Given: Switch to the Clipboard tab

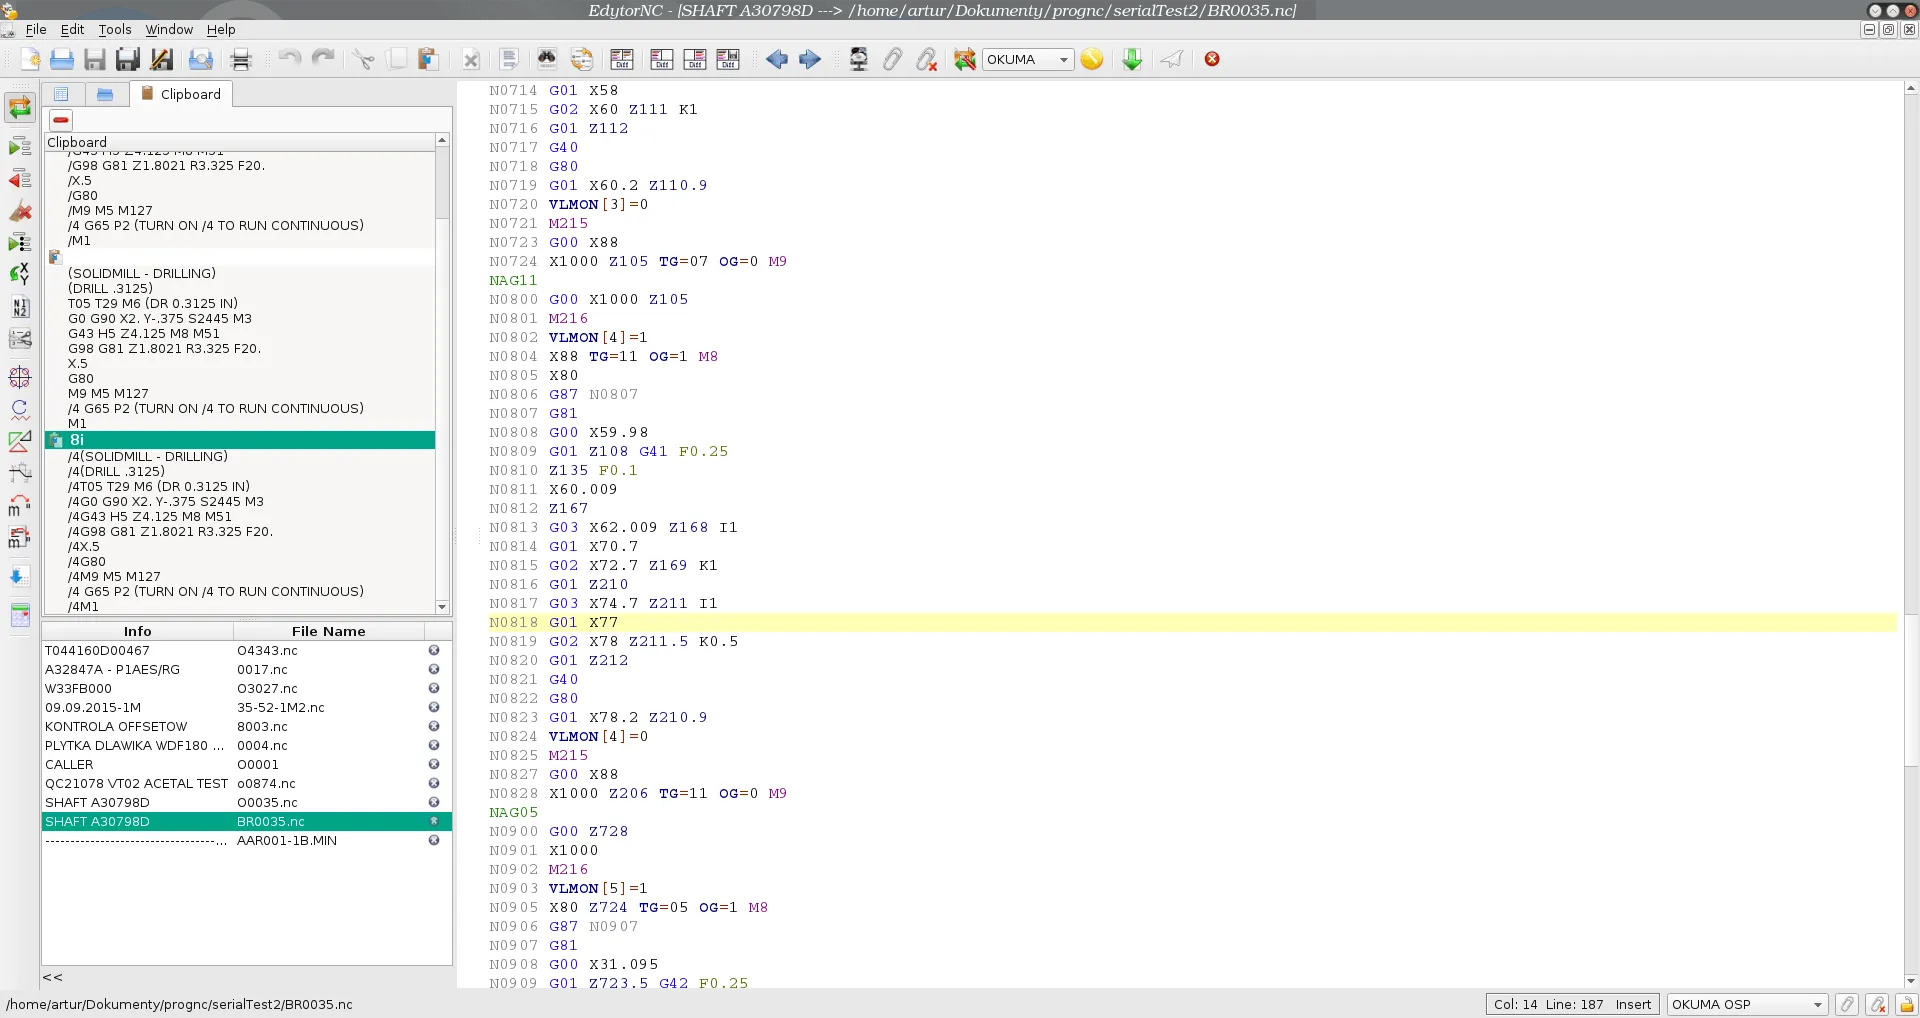Looking at the screenshot, I should click(181, 94).
